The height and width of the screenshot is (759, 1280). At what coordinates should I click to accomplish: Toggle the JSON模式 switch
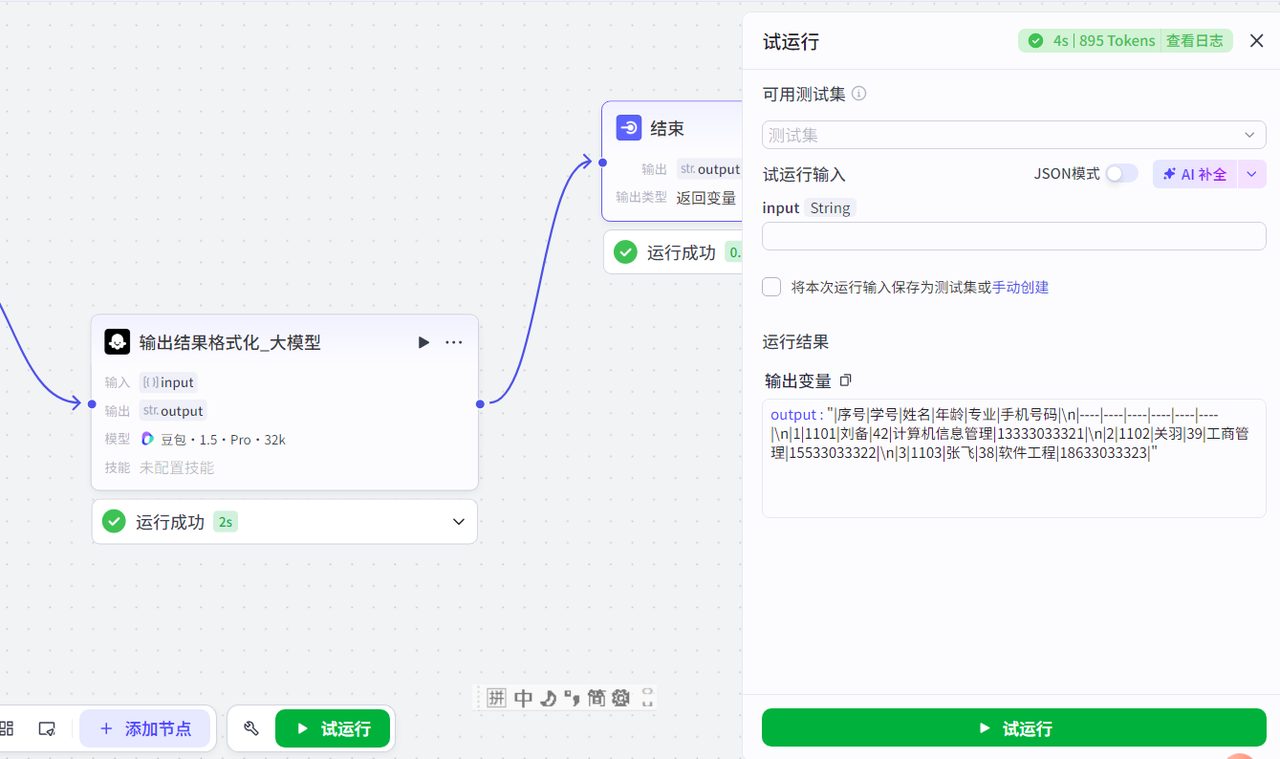click(x=1121, y=174)
